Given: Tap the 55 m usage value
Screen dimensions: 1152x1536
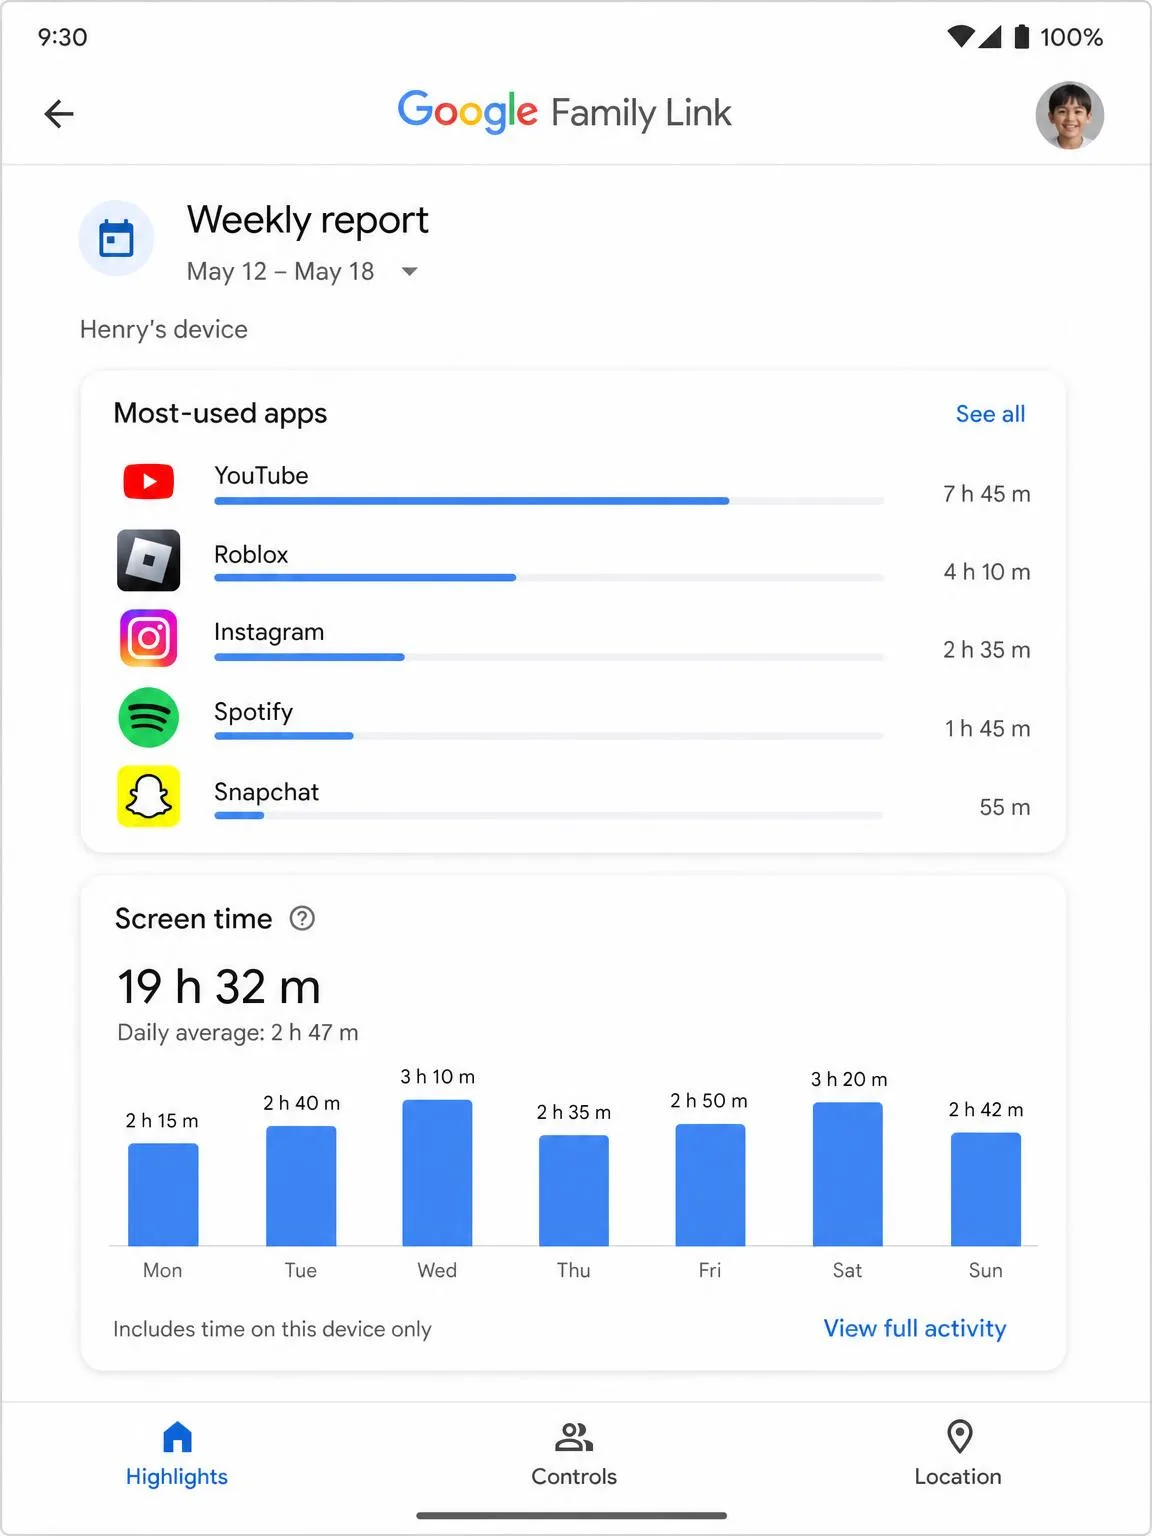Looking at the screenshot, I should 1004,807.
